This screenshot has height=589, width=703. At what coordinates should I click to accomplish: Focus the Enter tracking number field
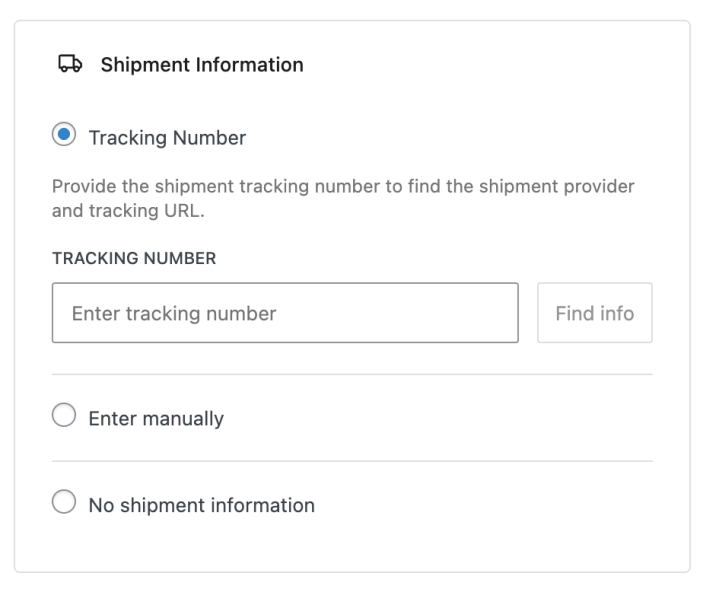(x=285, y=313)
